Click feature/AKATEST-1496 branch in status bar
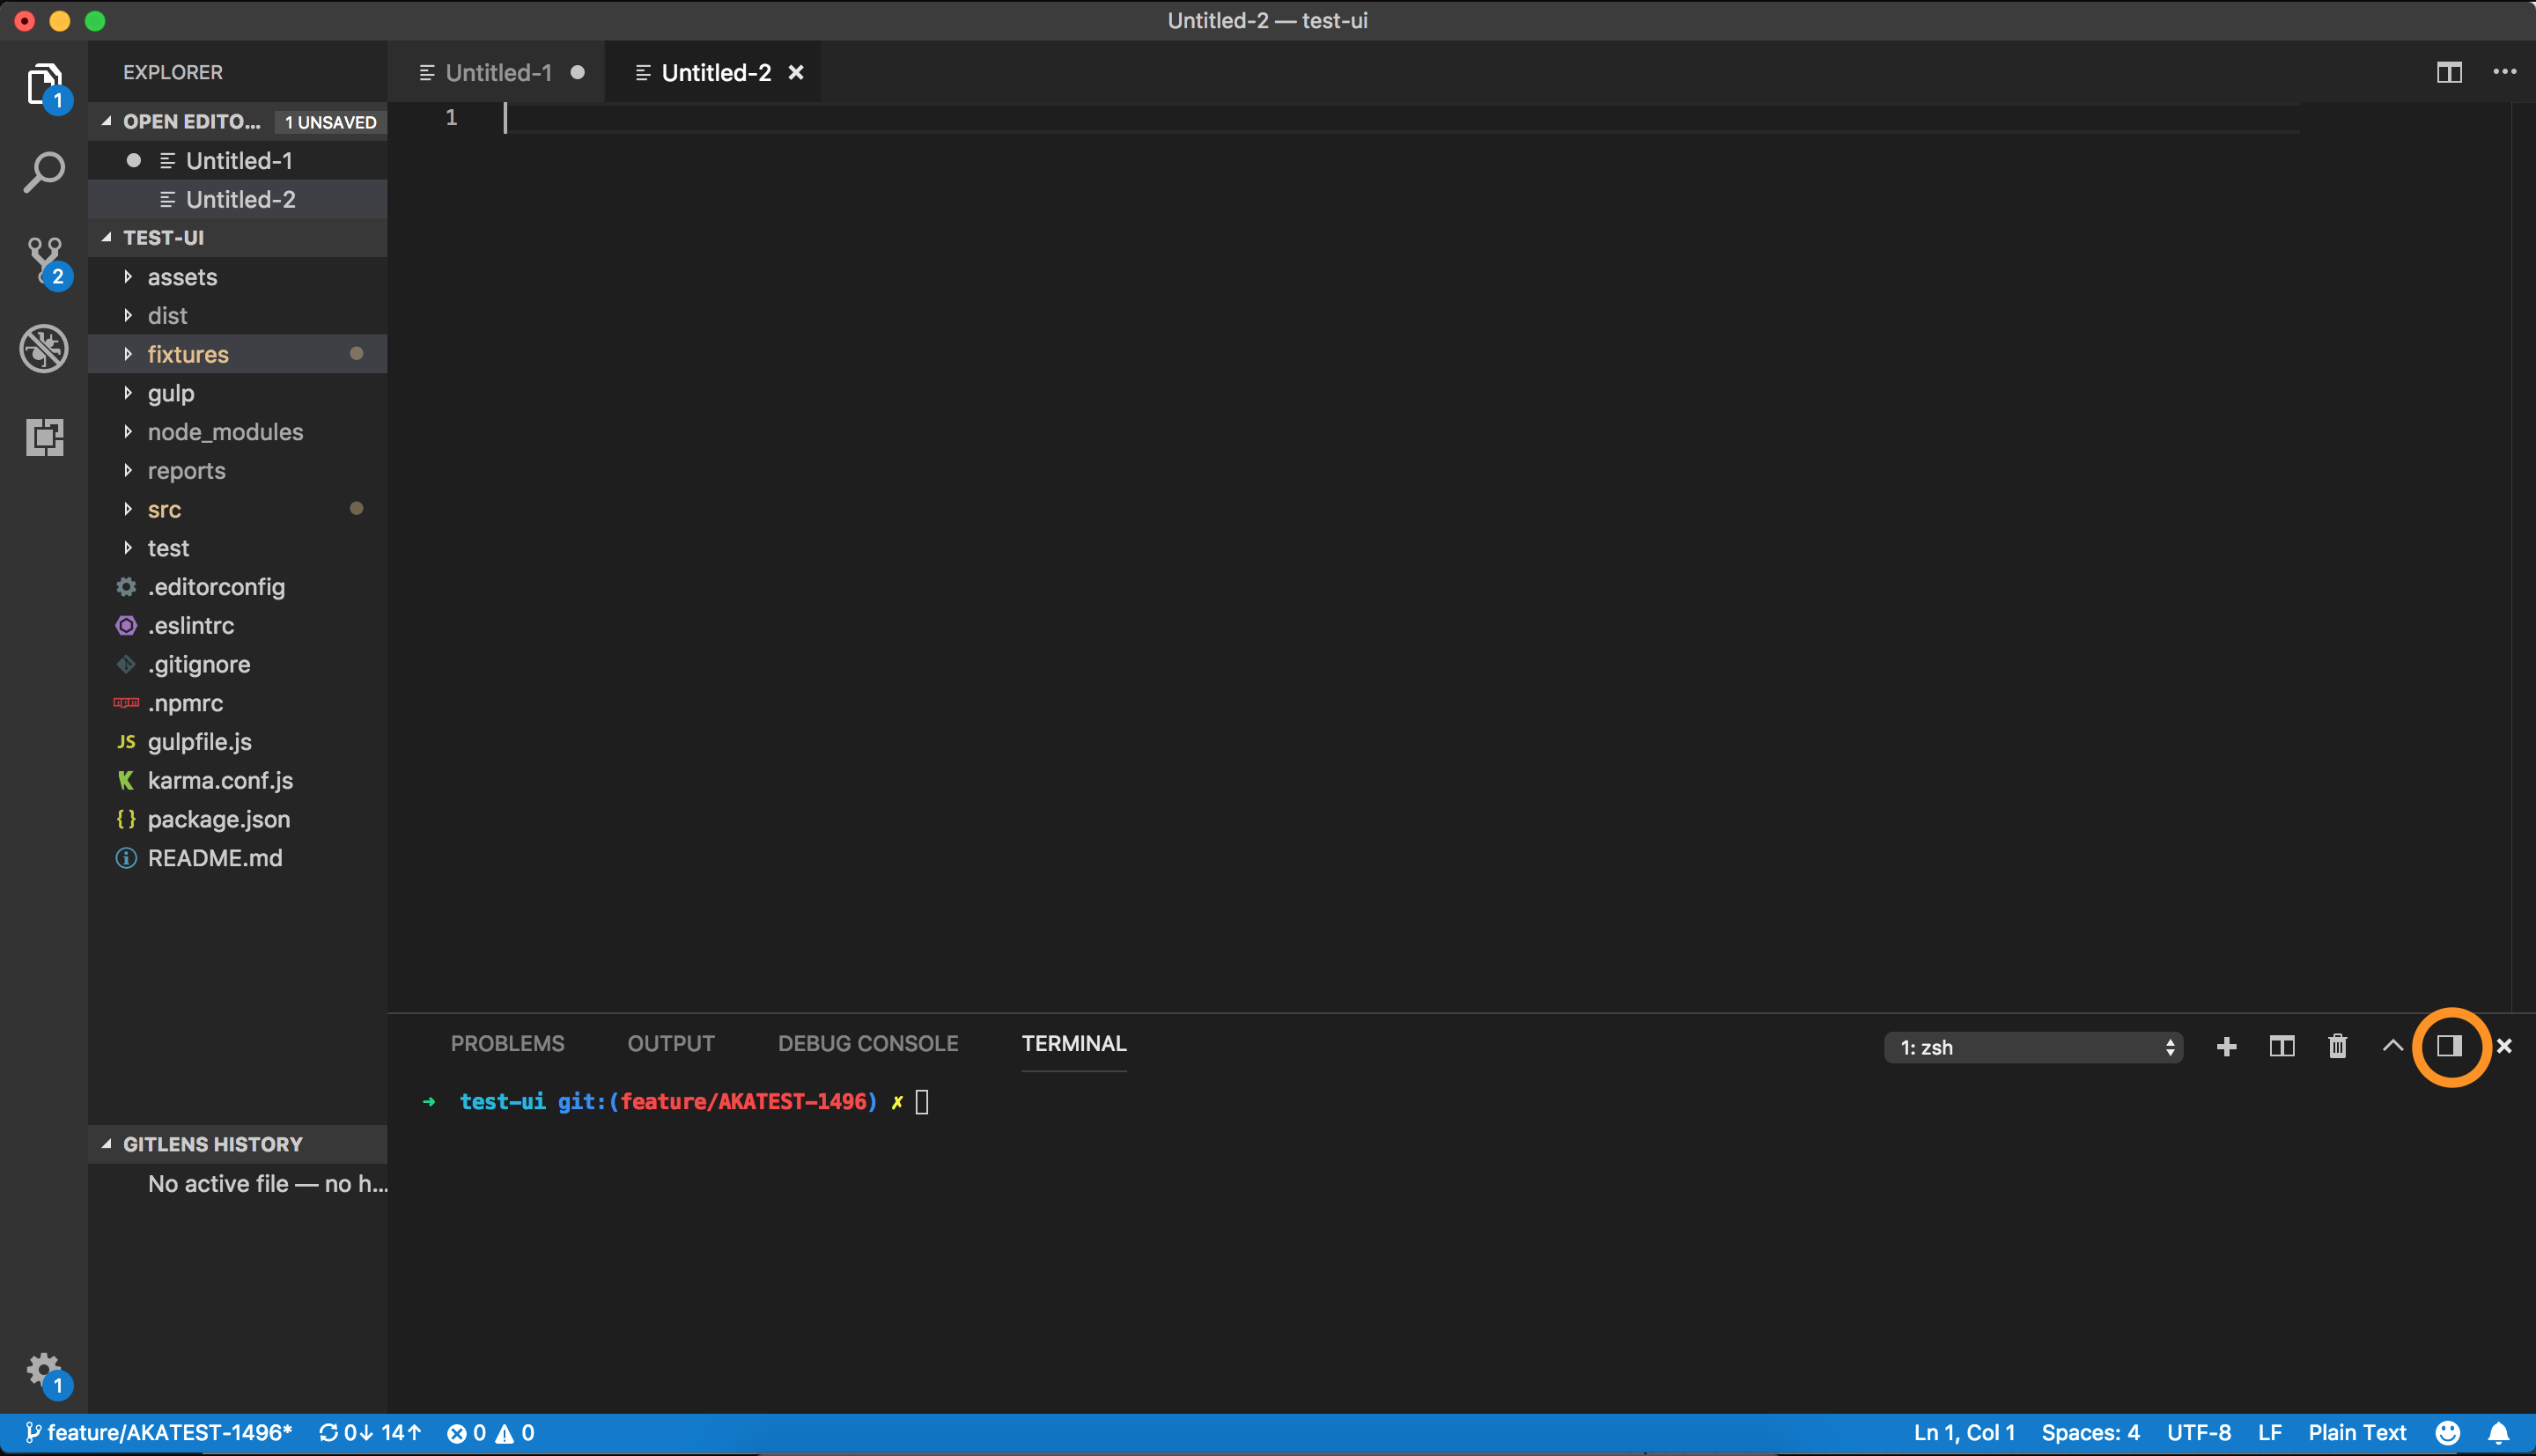Screen dimensions: 2536x1456 [160, 1432]
